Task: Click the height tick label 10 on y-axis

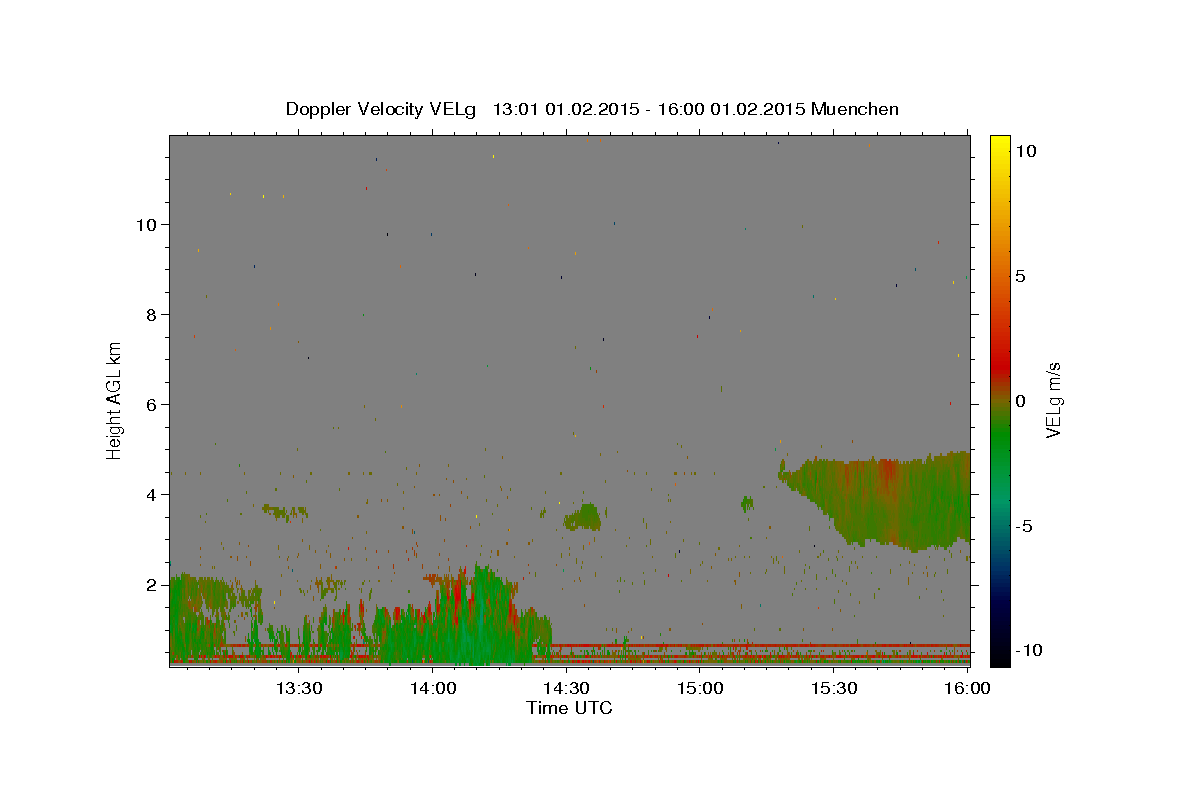Action: pos(148,224)
